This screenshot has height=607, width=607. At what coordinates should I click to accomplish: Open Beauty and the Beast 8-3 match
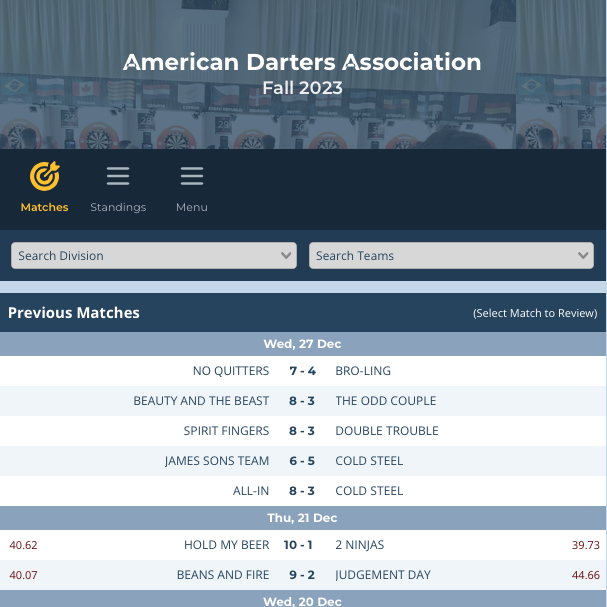click(302, 401)
